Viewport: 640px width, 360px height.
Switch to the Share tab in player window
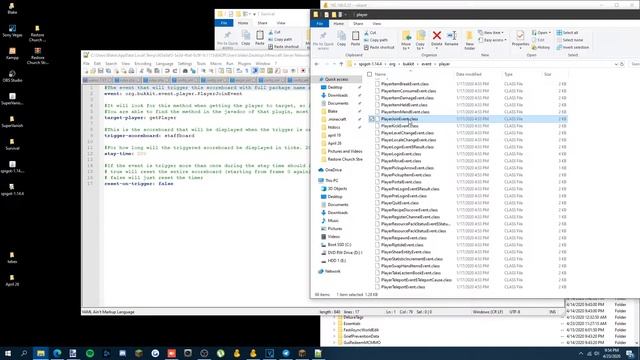click(358, 24)
